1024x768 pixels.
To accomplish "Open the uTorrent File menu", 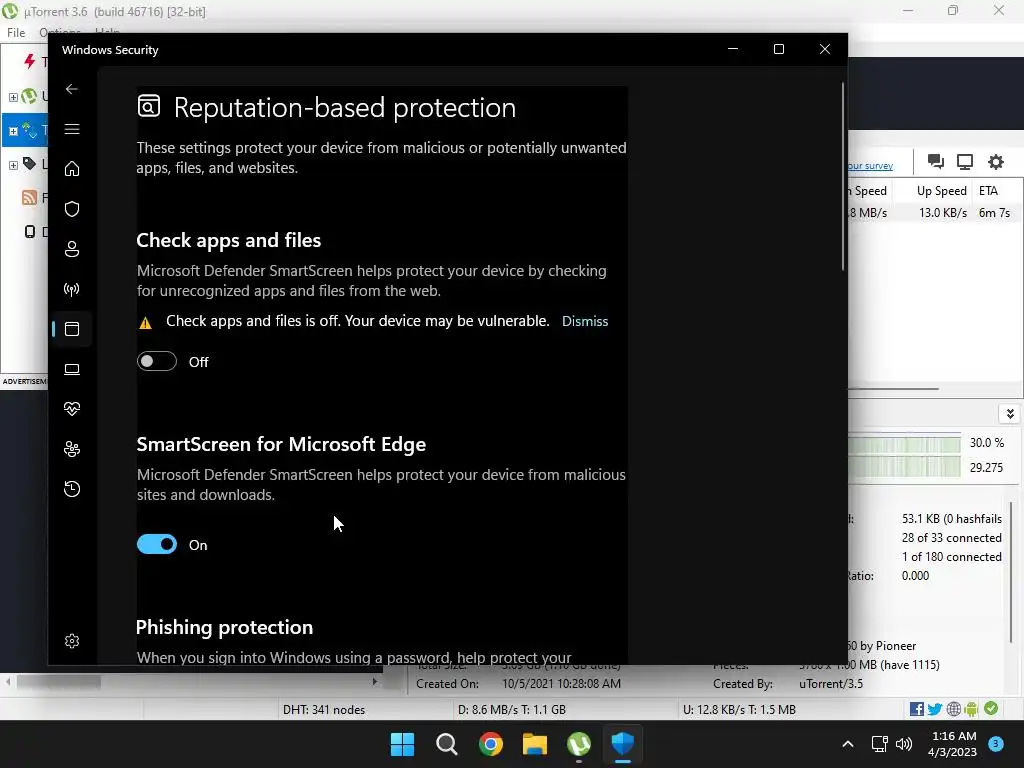I will pos(16,33).
